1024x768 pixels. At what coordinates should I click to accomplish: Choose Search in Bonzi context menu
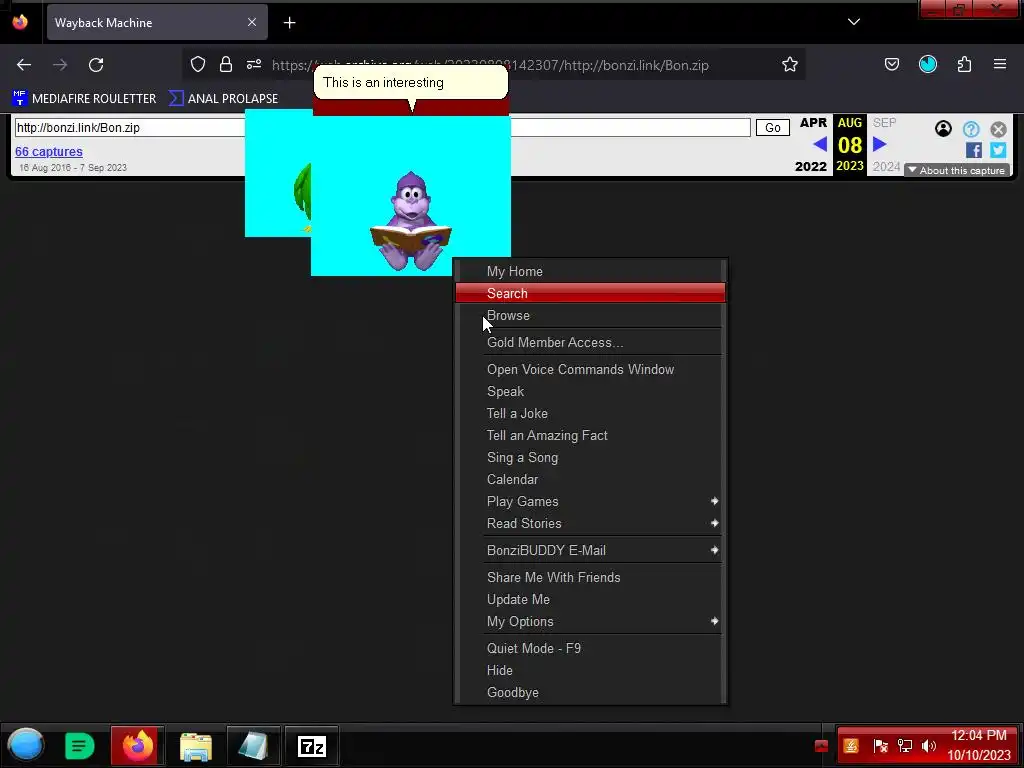(590, 293)
